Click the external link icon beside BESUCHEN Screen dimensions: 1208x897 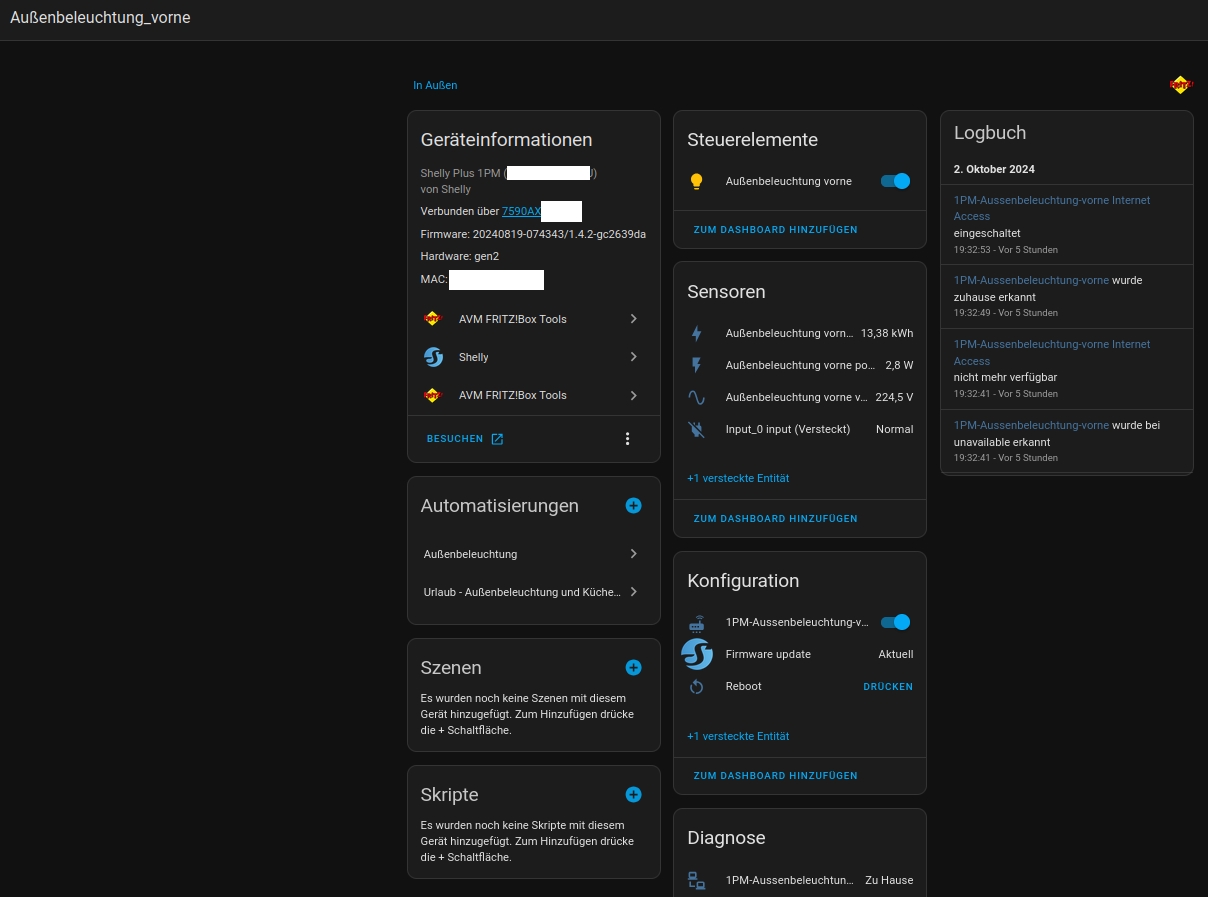pyautogui.click(x=497, y=439)
